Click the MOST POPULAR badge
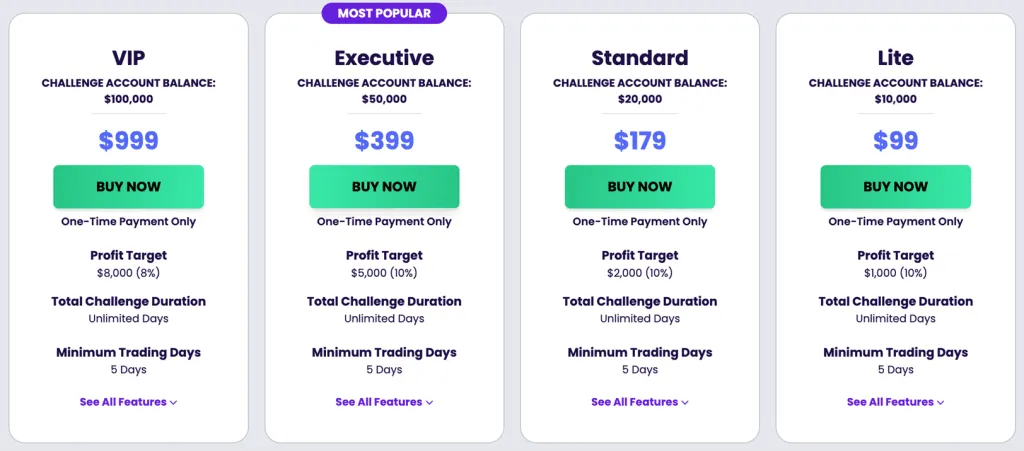The height and width of the screenshot is (451, 1024). (384, 13)
